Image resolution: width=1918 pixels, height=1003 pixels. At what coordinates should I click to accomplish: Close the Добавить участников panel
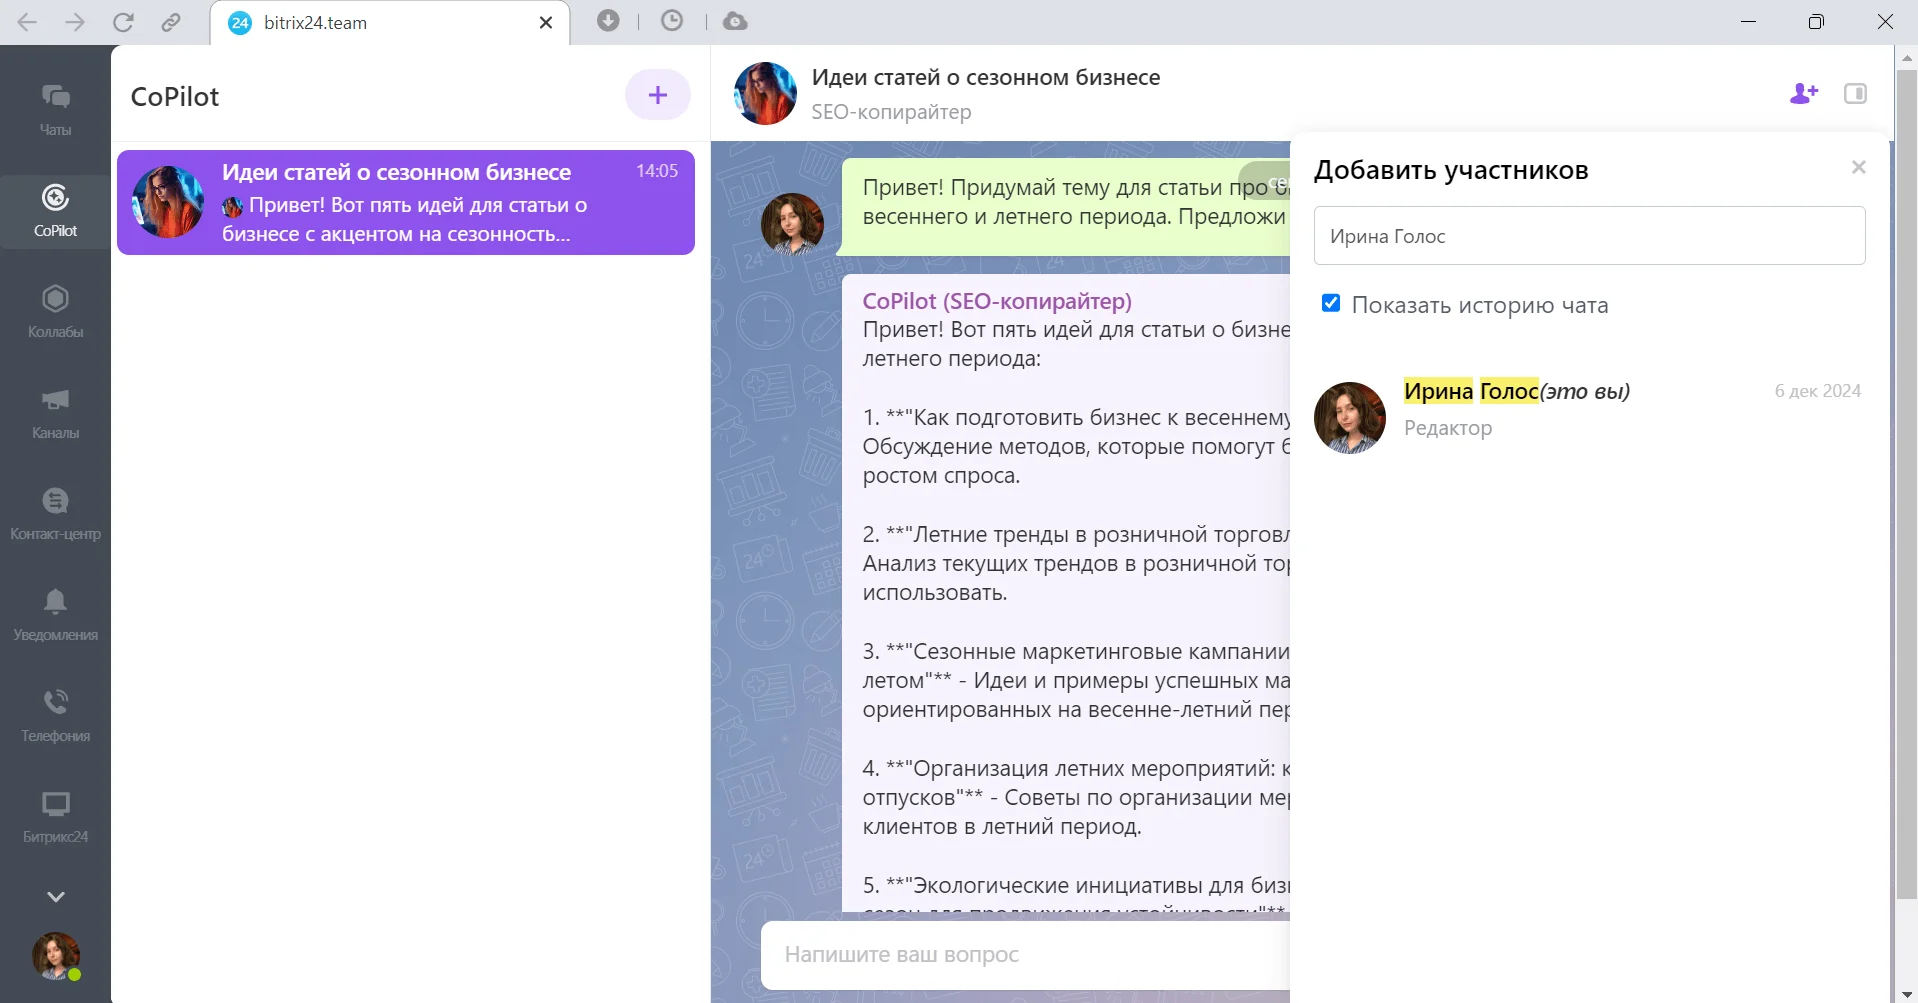1859,167
